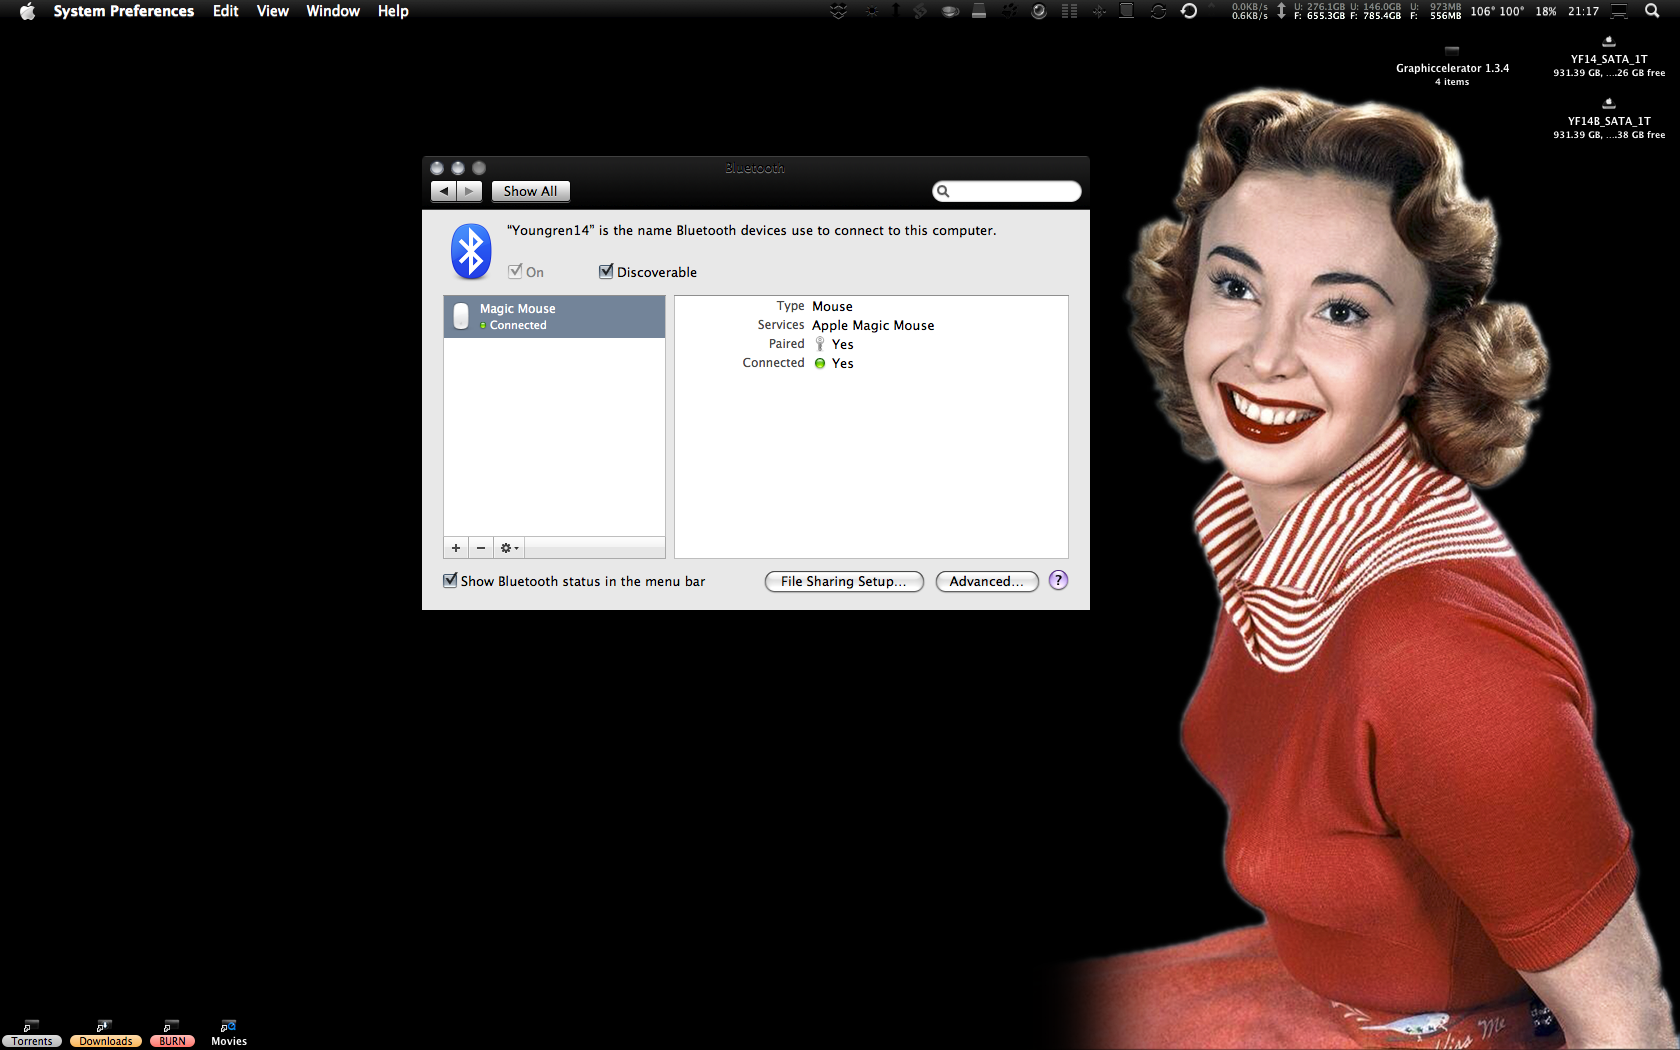Click the Time Machine restore icon in the menu bar
The width and height of the screenshot is (1680, 1050).
1189,11
